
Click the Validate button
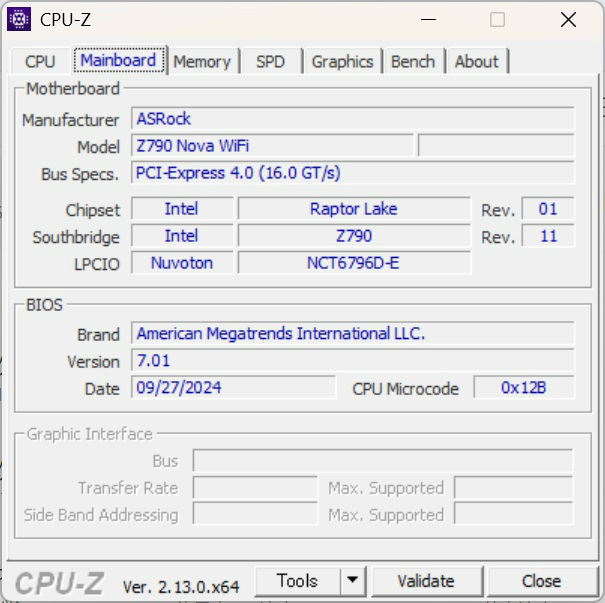pos(426,581)
